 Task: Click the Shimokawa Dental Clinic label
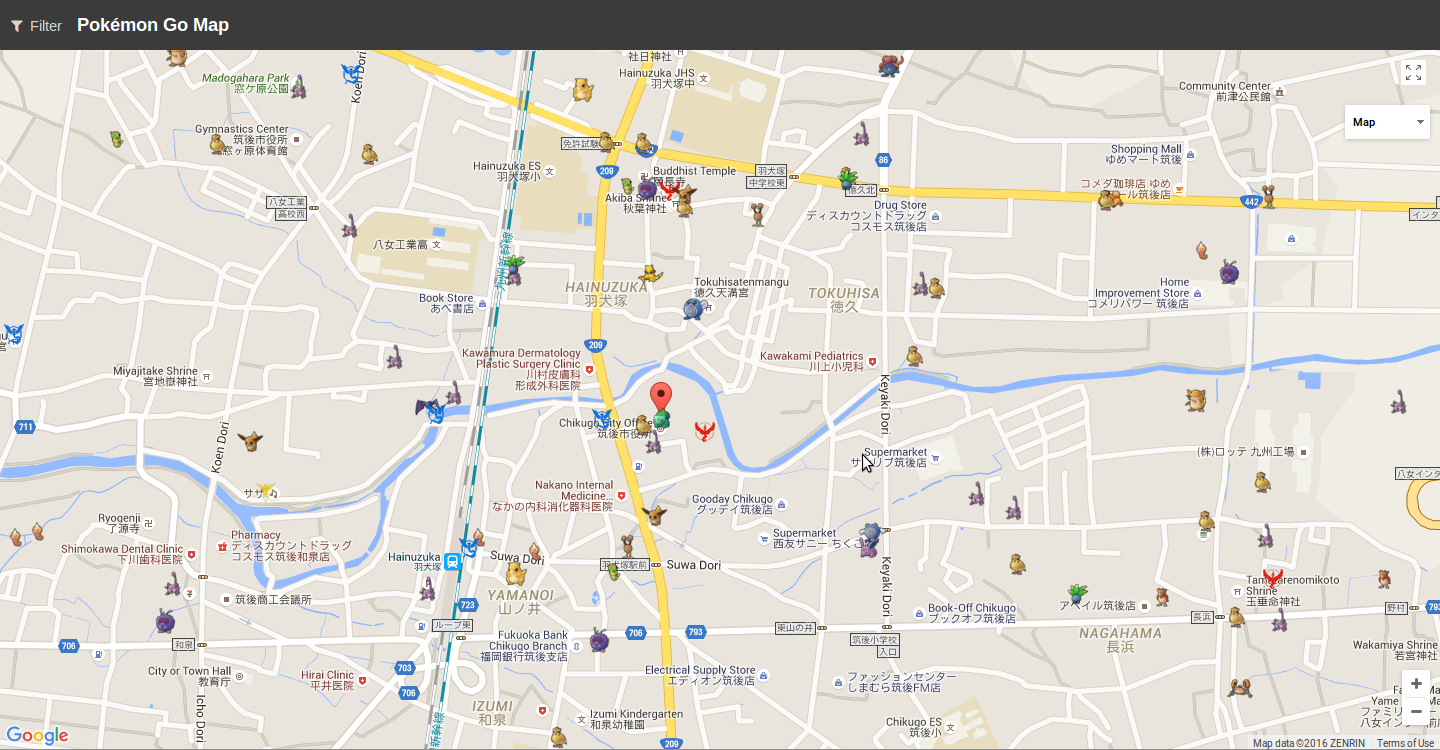click(x=122, y=554)
